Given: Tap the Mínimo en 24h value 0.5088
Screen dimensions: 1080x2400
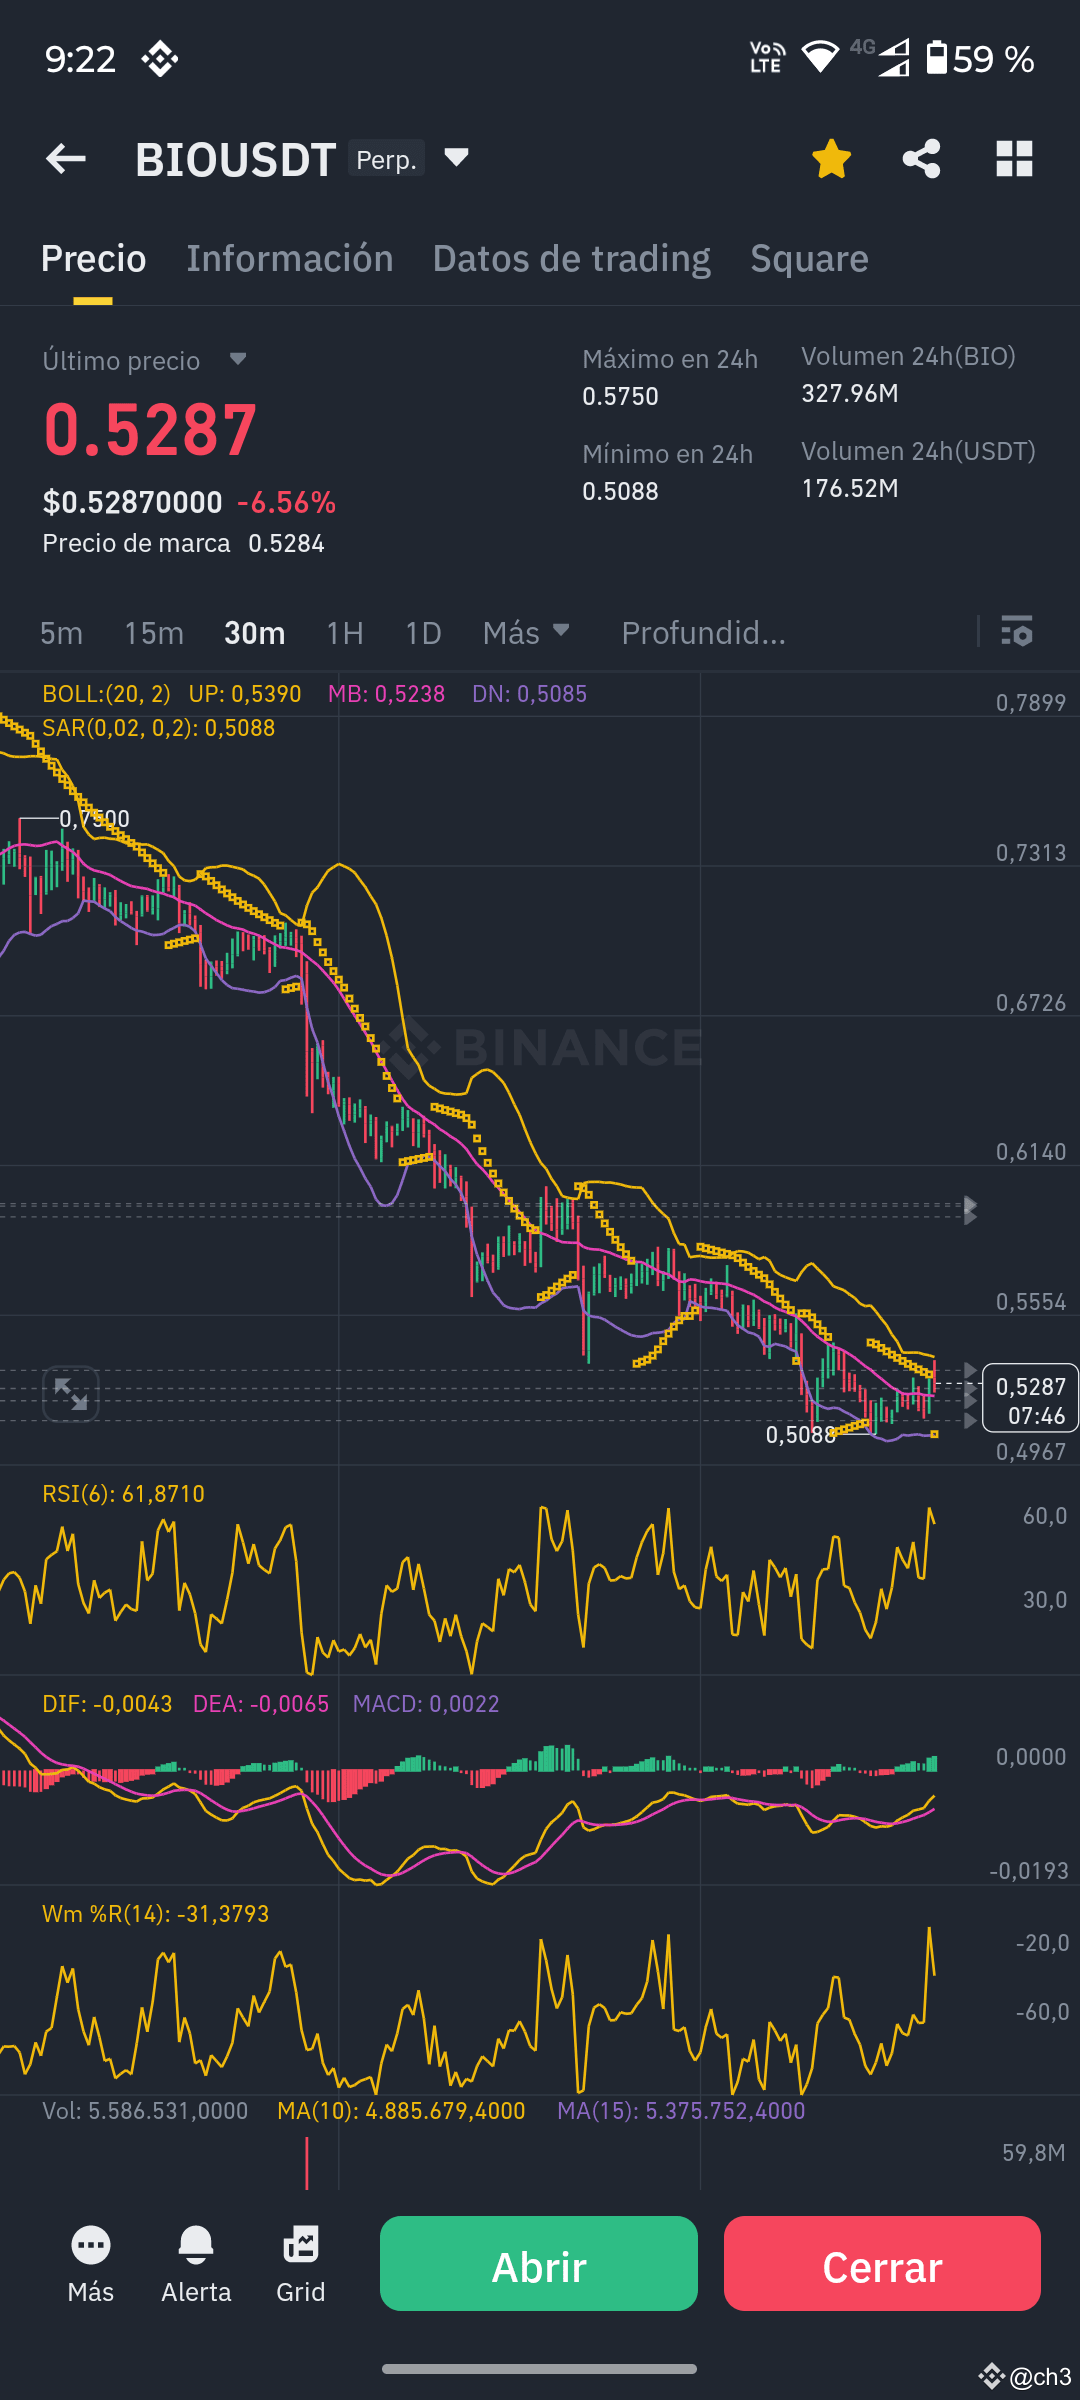Looking at the screenshot, I should tap(620, 492).
